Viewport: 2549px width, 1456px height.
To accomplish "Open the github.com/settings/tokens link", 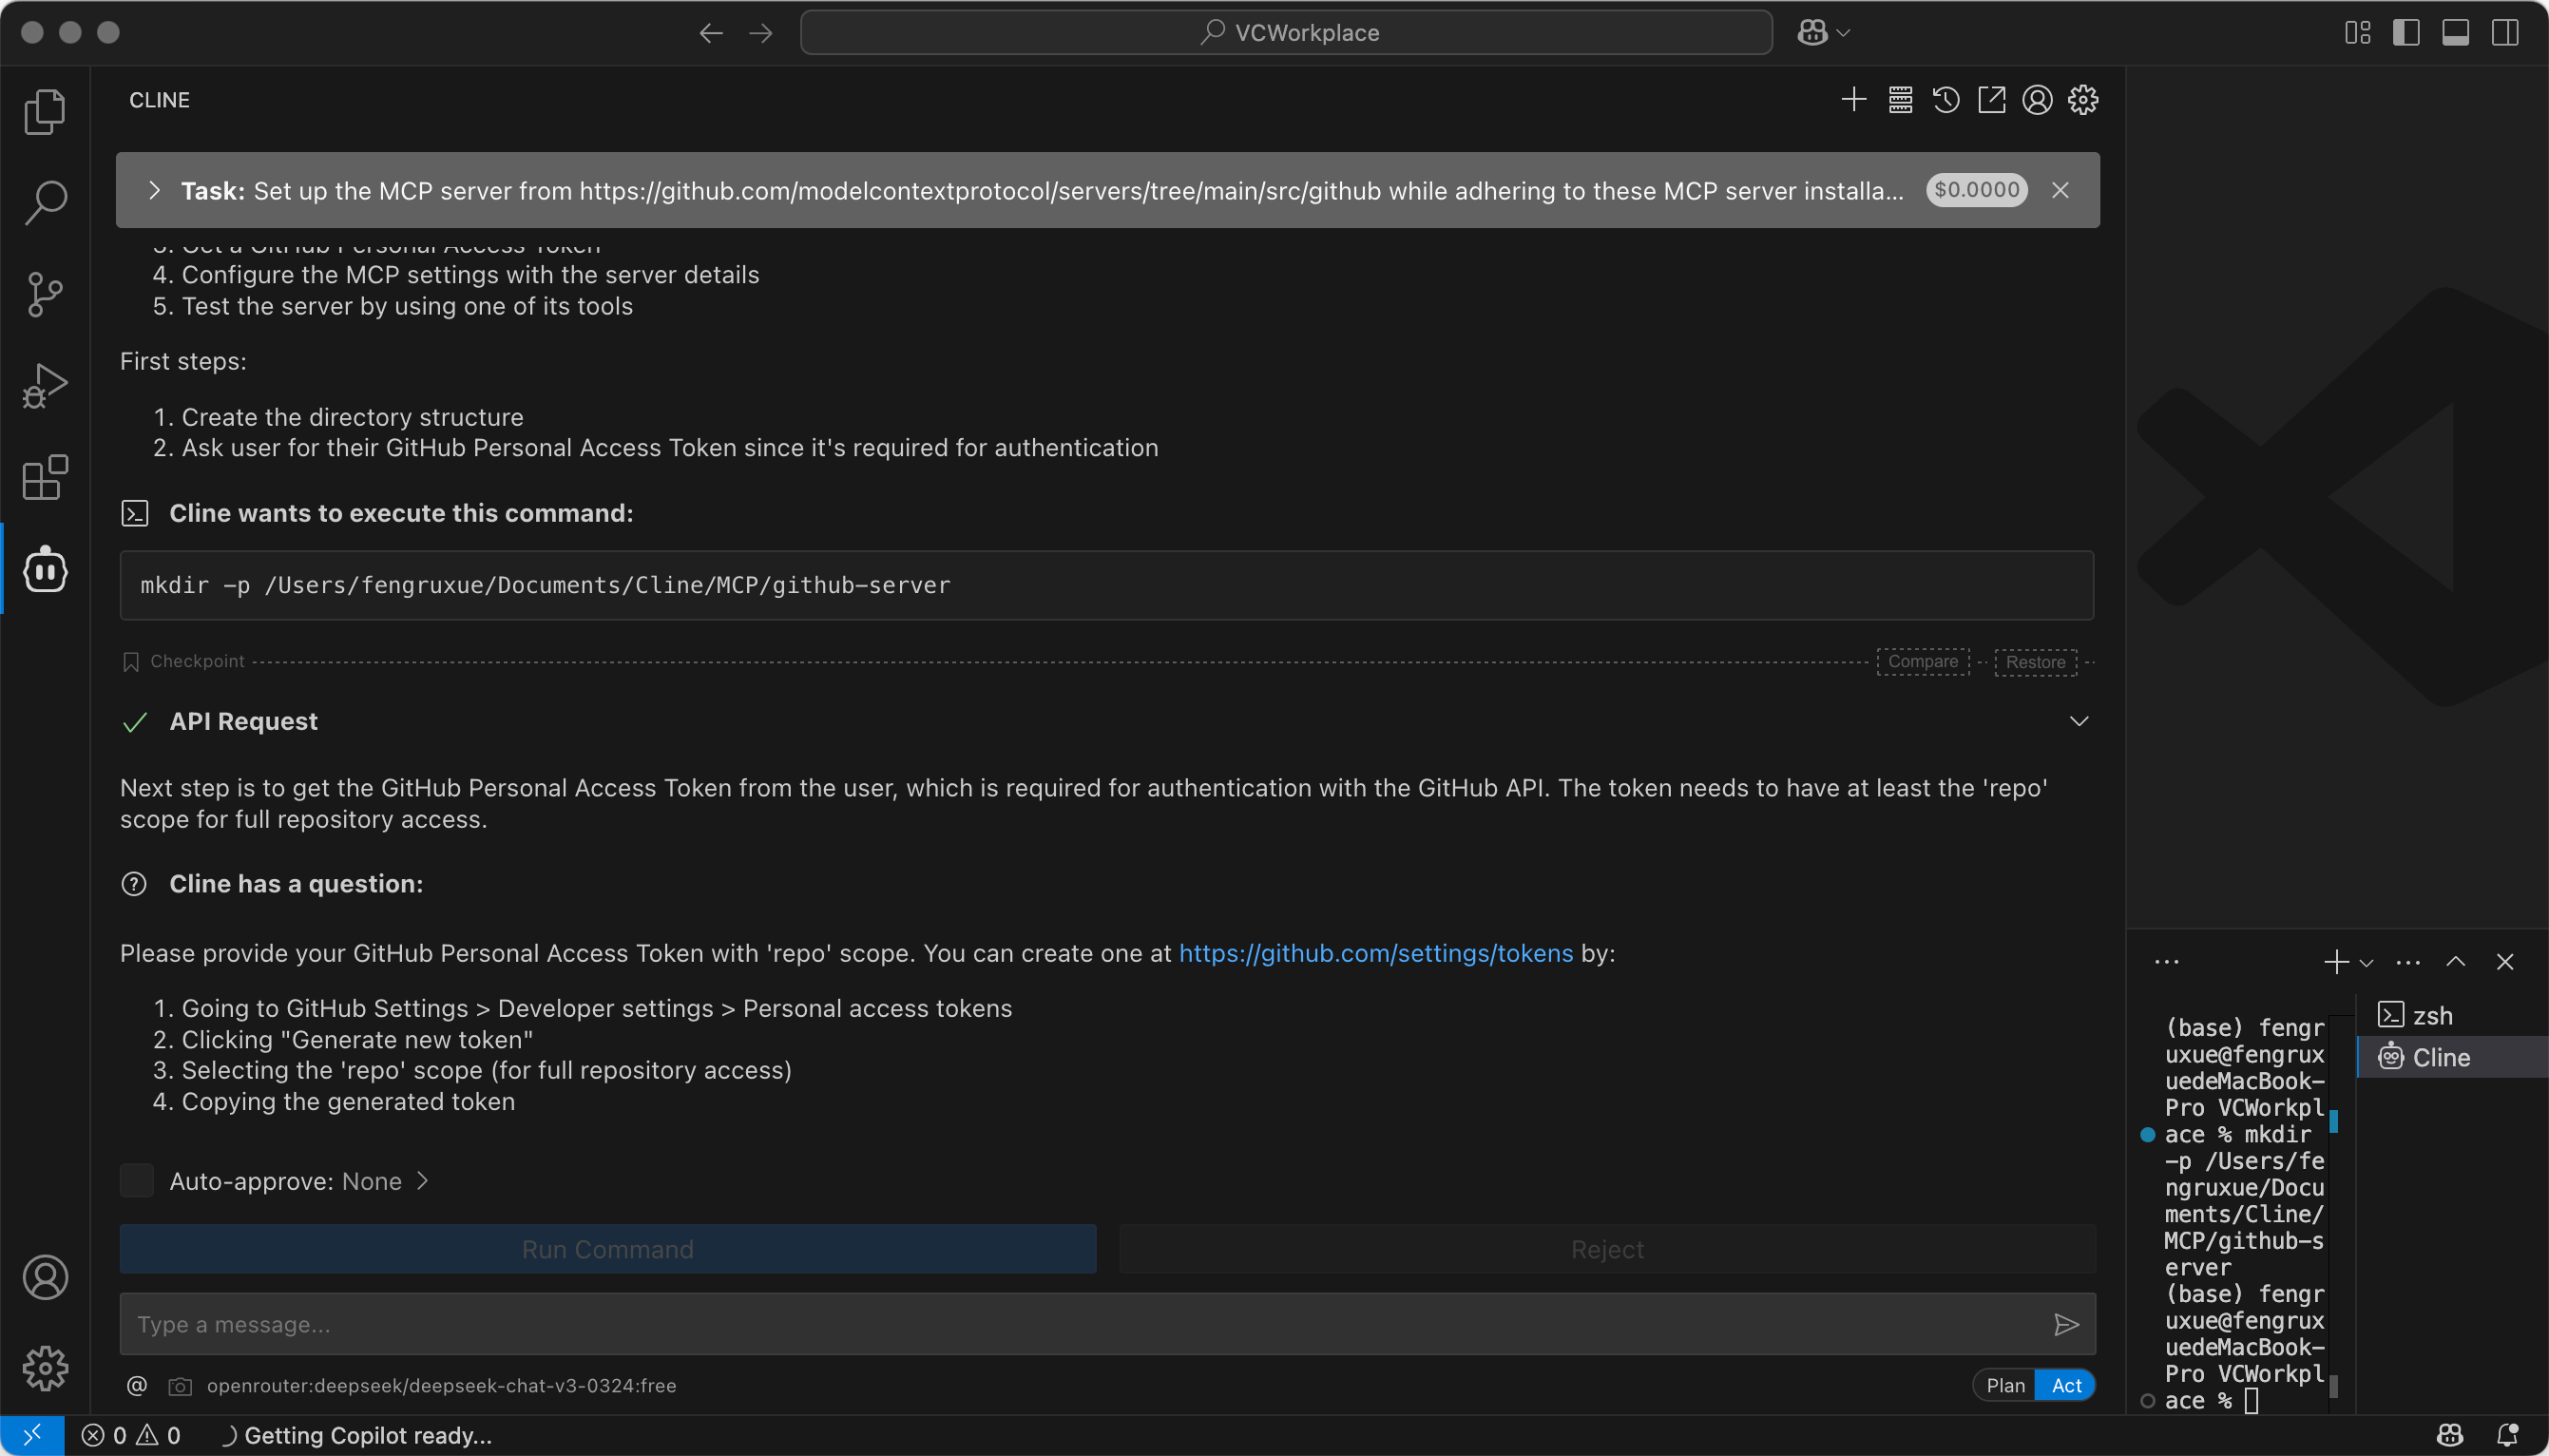I will coord(1375,953).
